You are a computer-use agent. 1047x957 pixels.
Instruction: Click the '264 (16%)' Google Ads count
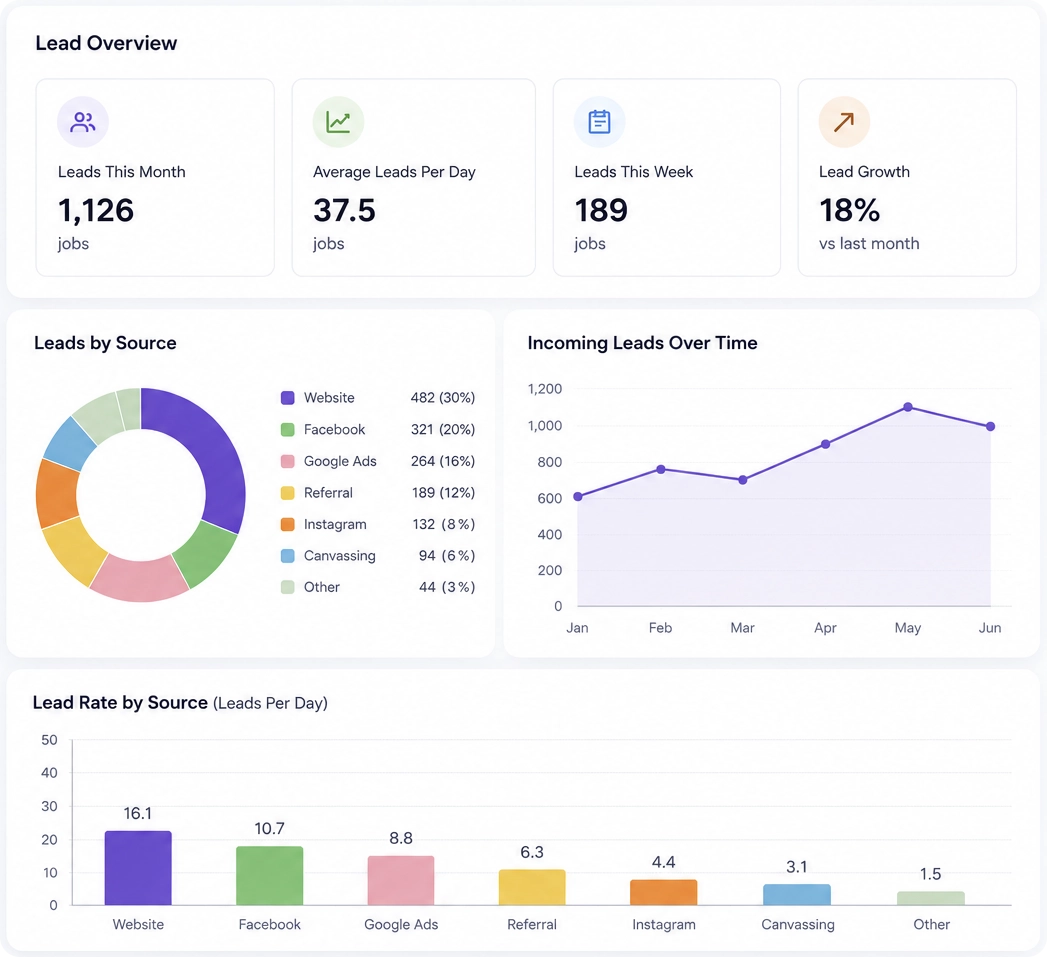tap(443, 461)
